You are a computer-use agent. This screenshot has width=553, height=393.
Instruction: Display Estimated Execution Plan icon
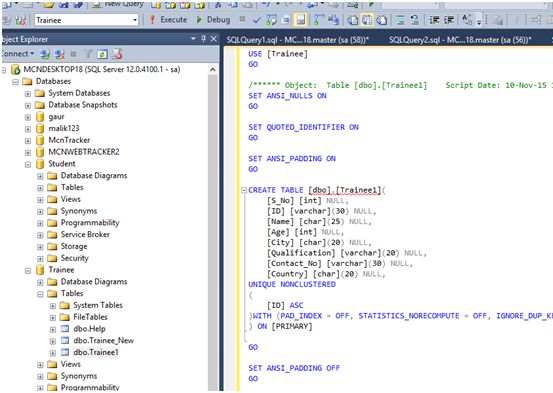(271, 20)
